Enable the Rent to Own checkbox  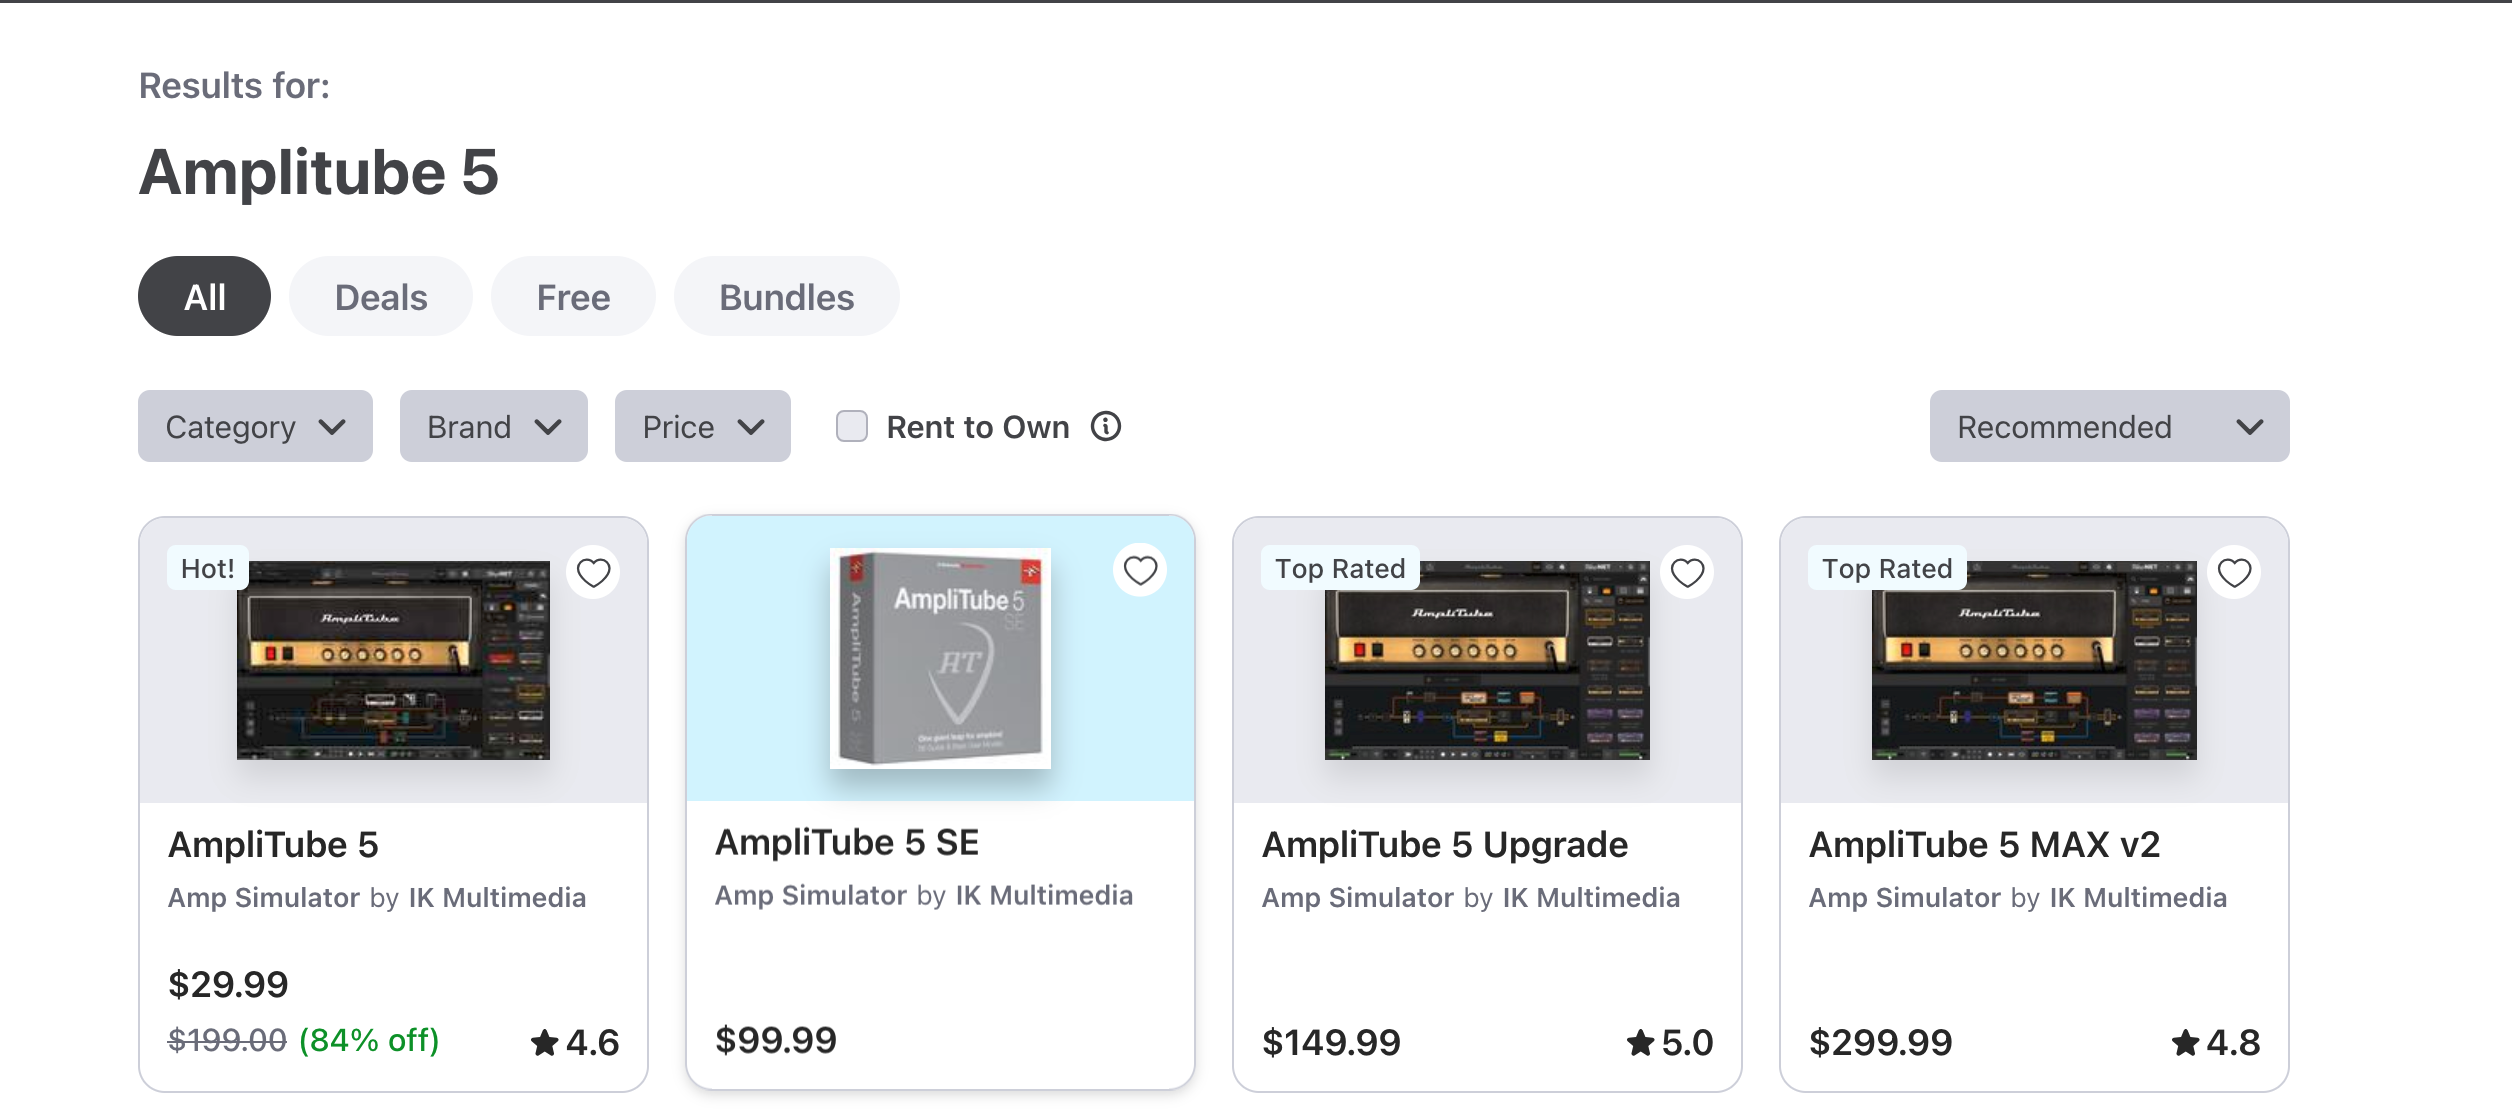coord(852,427)
